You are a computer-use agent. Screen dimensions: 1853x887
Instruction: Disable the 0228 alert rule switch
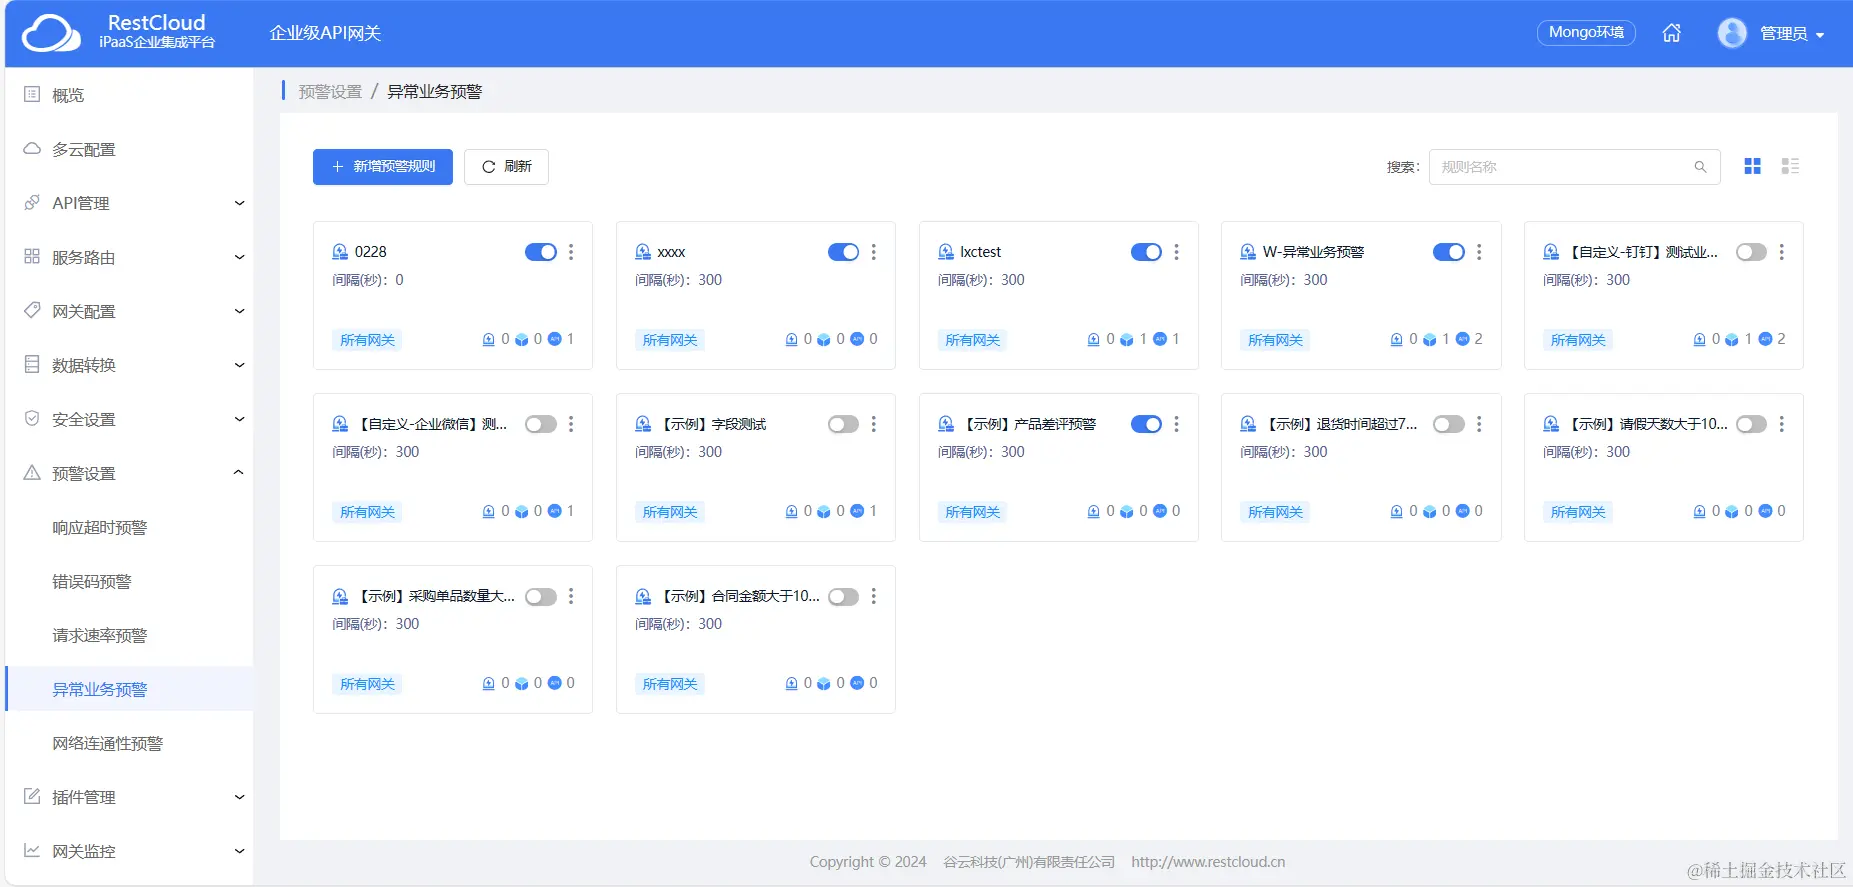tap(541, 252)
